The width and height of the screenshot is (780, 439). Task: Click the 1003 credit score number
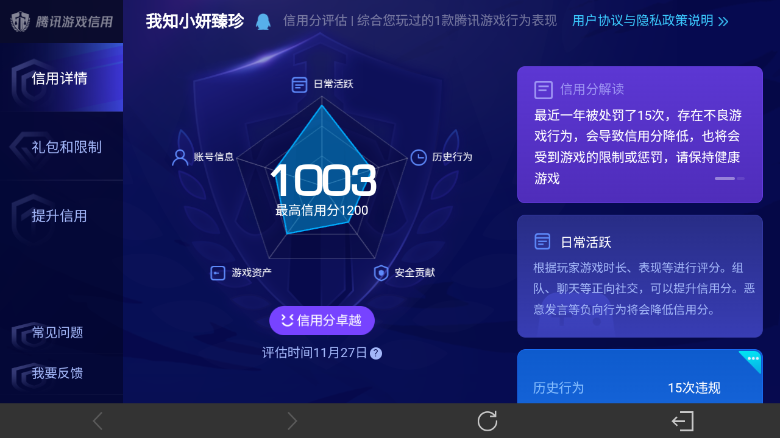point(322,180)
